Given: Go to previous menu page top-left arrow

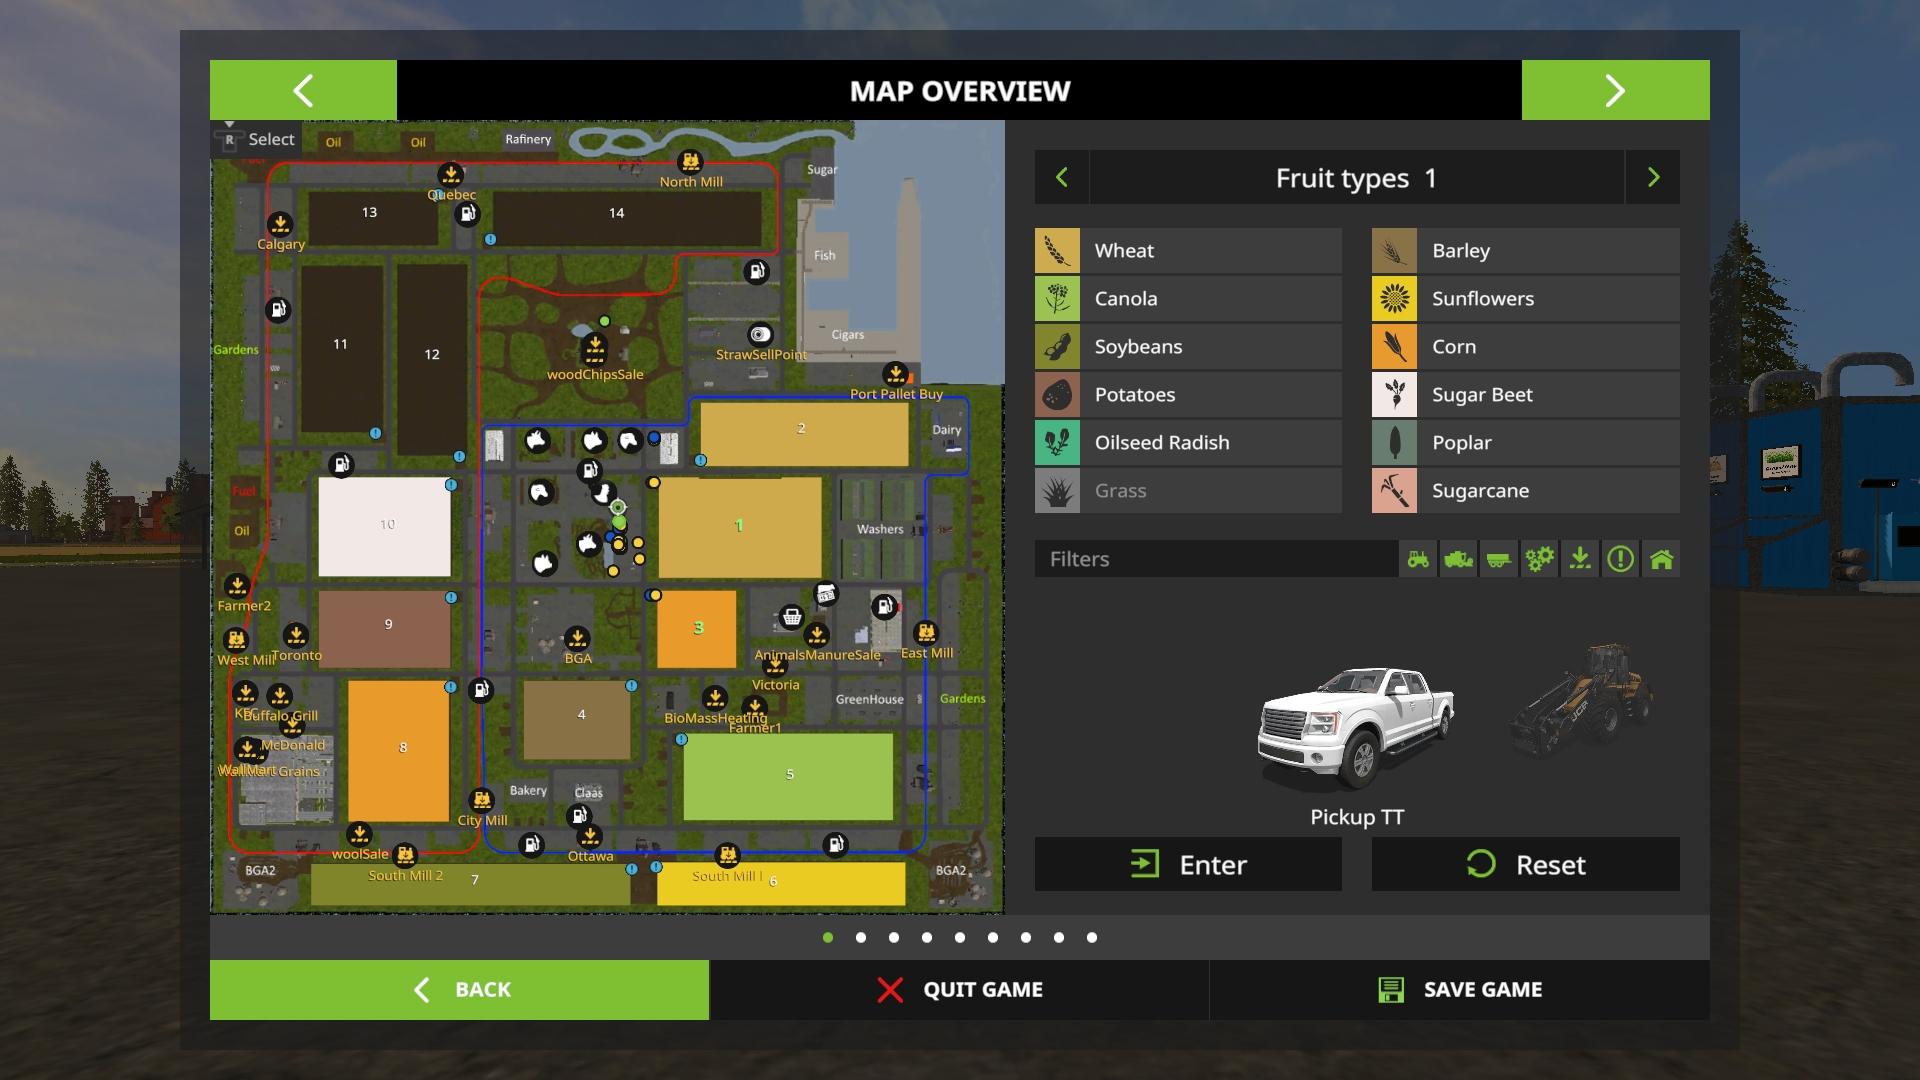Looking at the screenshot, I should coord(303,91).
